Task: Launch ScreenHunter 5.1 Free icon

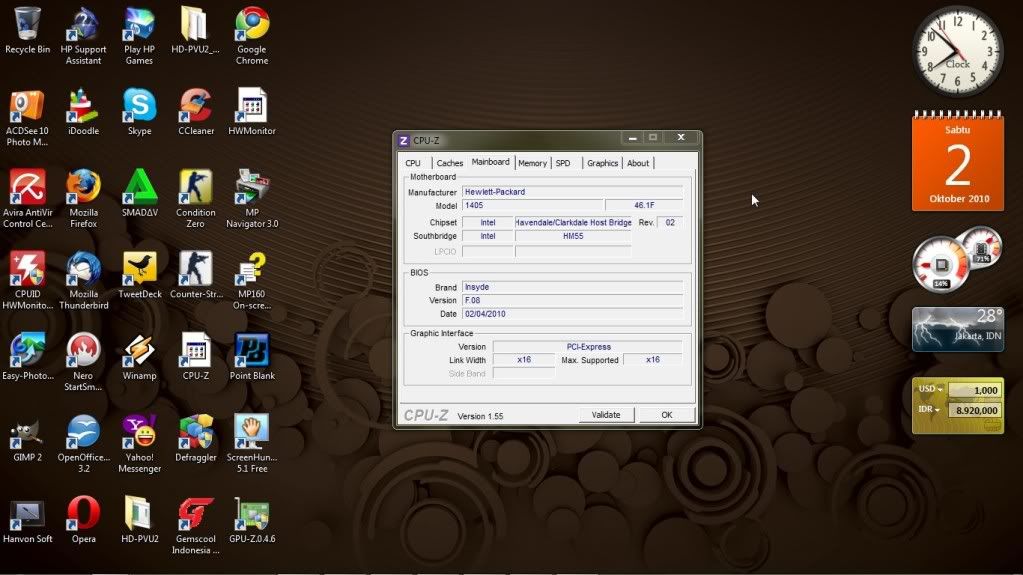Action: (252, 444)
